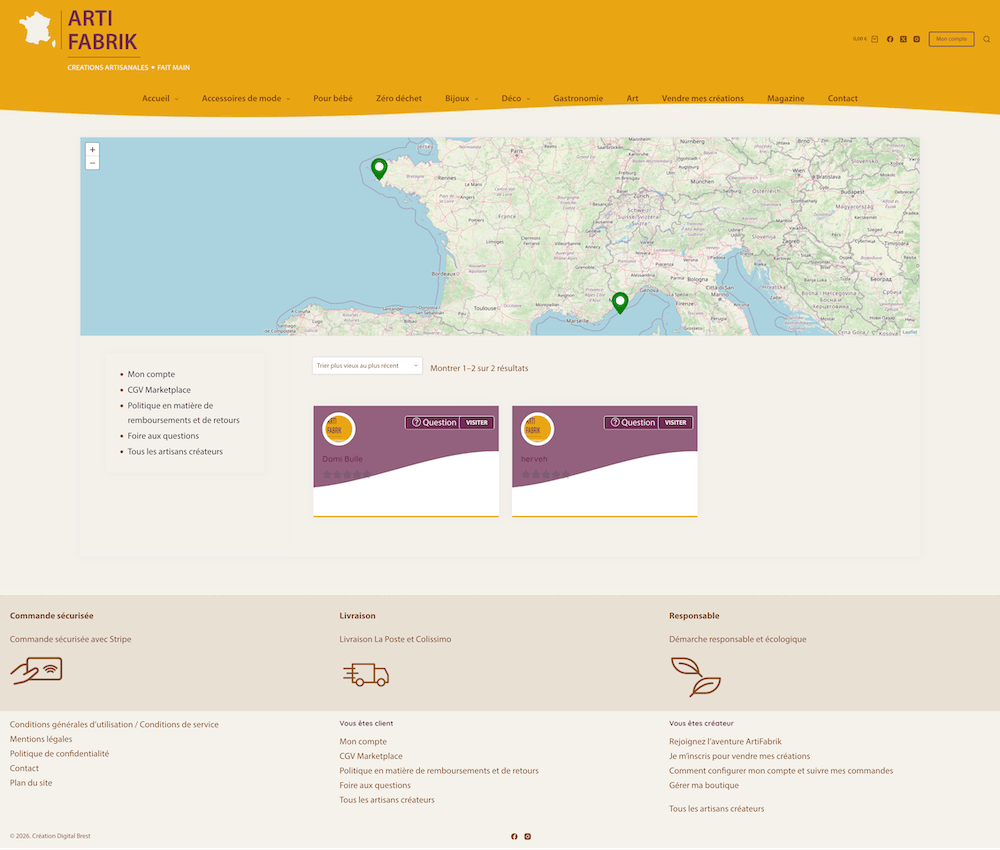
Task: Select the Bijoux menu item
Action: click(458, 98)
